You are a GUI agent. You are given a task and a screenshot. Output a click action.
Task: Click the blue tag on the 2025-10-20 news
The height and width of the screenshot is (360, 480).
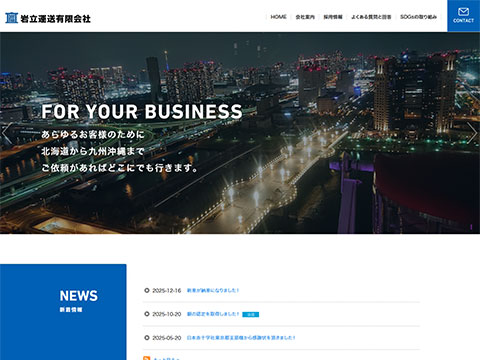click(x=251, y=314)
